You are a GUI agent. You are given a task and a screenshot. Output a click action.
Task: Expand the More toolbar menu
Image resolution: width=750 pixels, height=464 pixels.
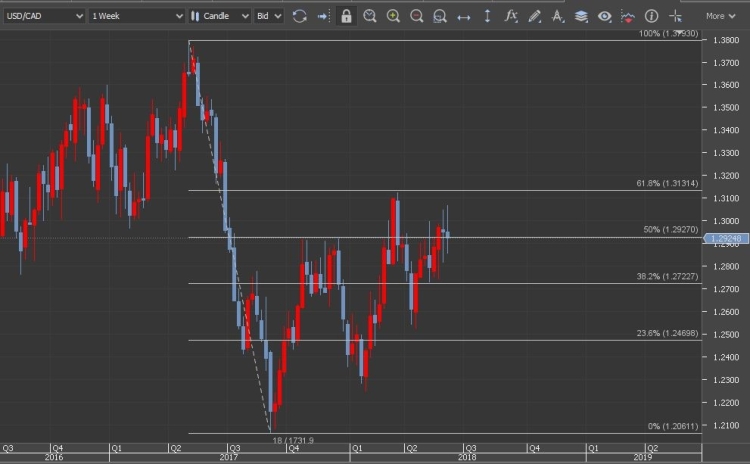click(x=720, y=16)
